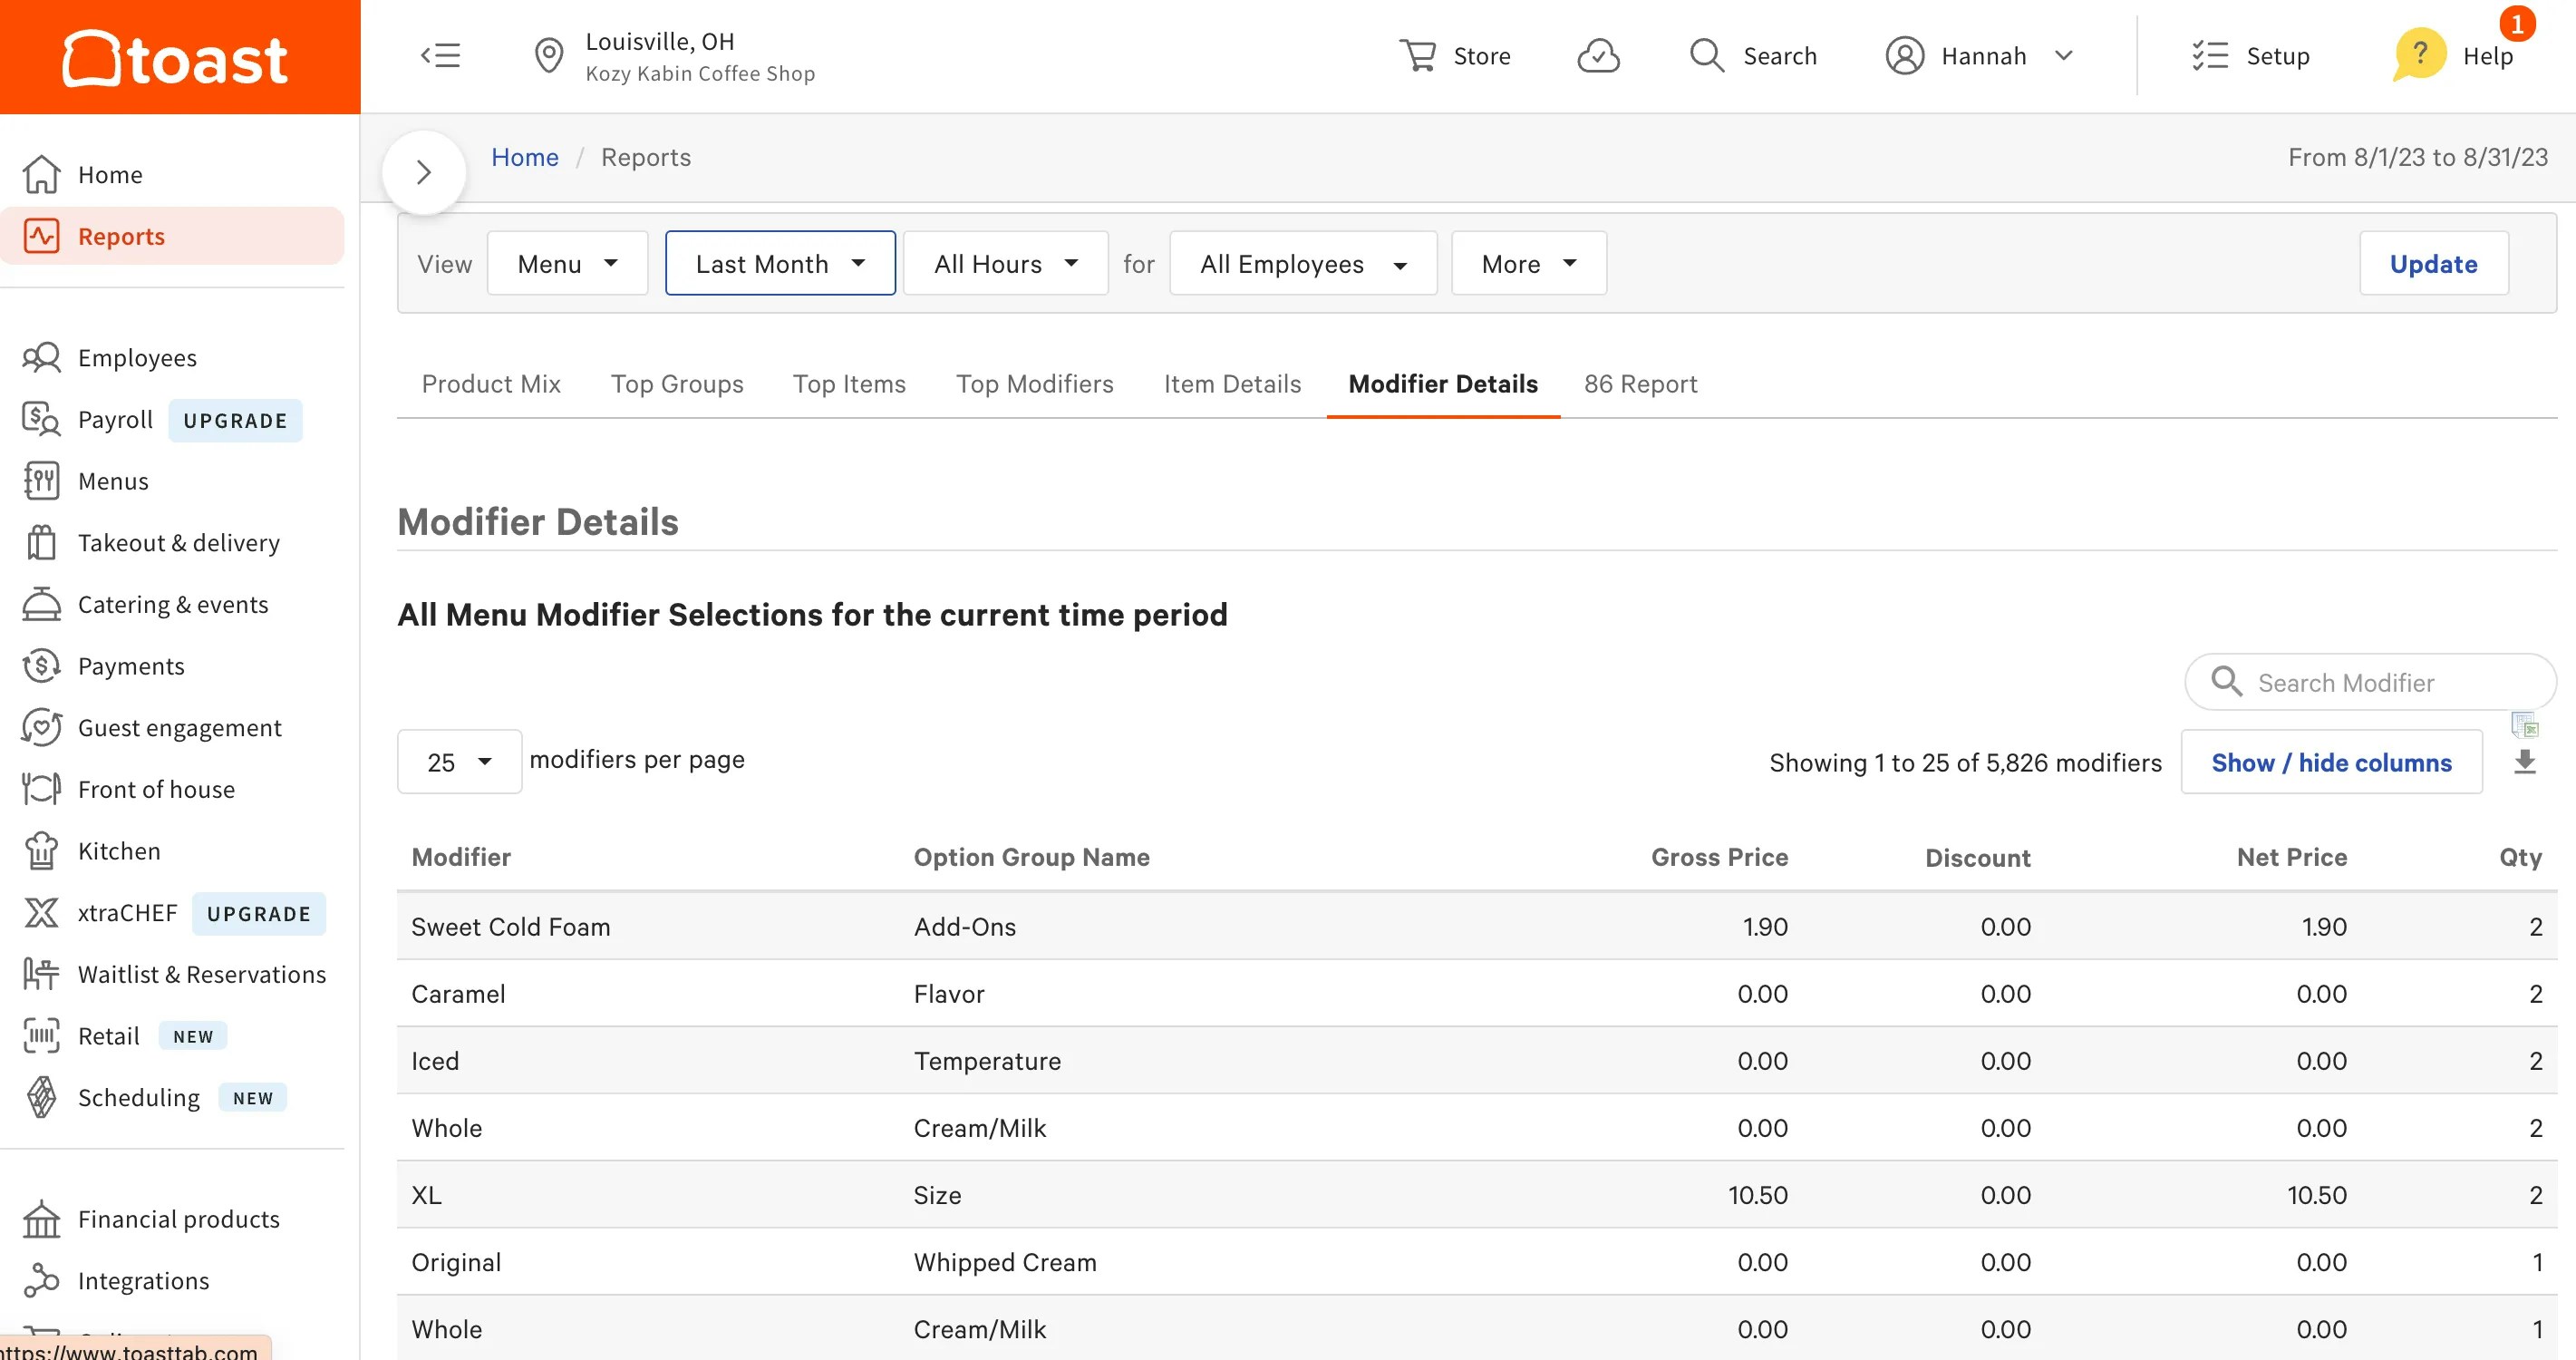
Task: Click the Scheduling icon in the sidebar
Action: tap(41, 1098)
